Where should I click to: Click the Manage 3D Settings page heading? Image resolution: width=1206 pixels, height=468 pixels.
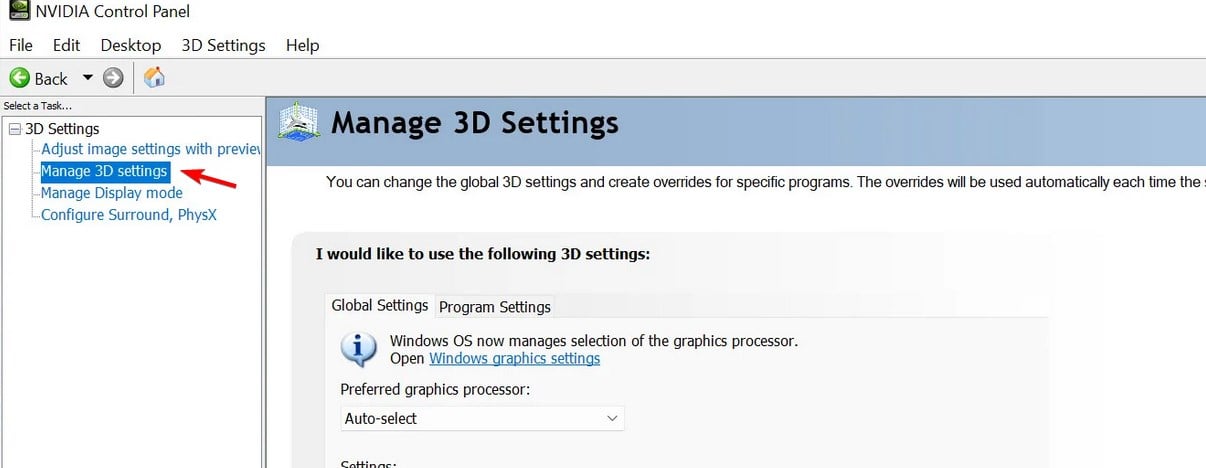click(475, 123)
